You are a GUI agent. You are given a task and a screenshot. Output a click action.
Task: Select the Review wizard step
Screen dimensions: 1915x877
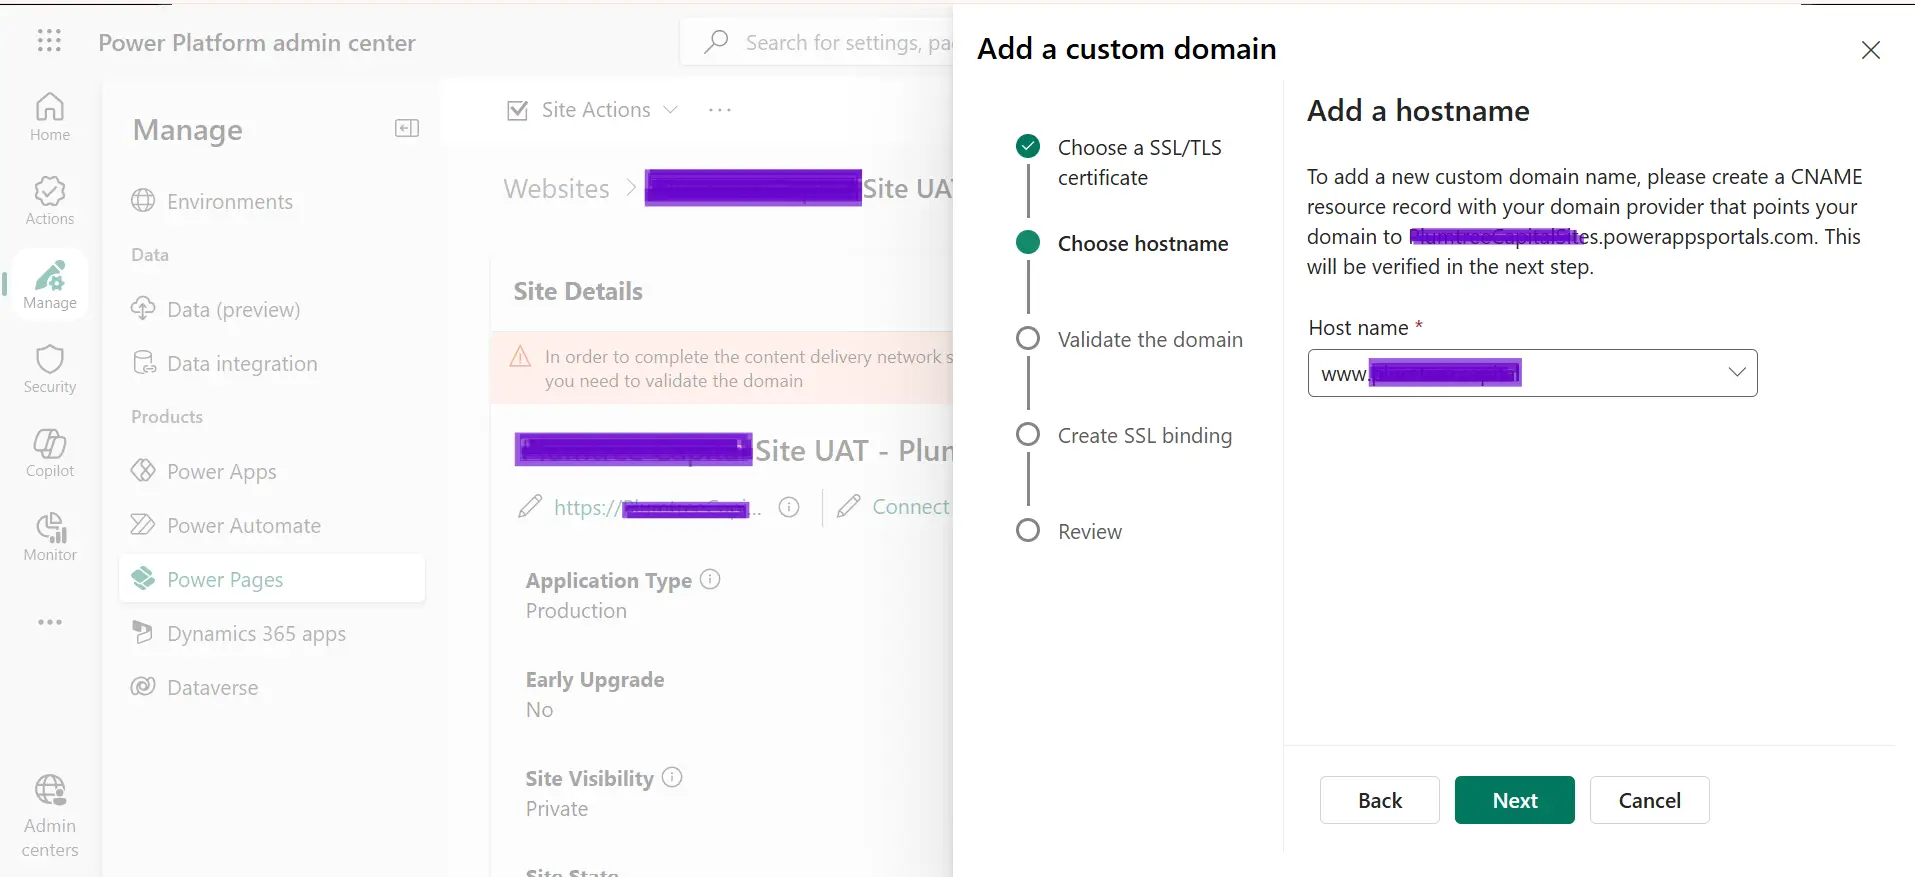click(1090, 531)
